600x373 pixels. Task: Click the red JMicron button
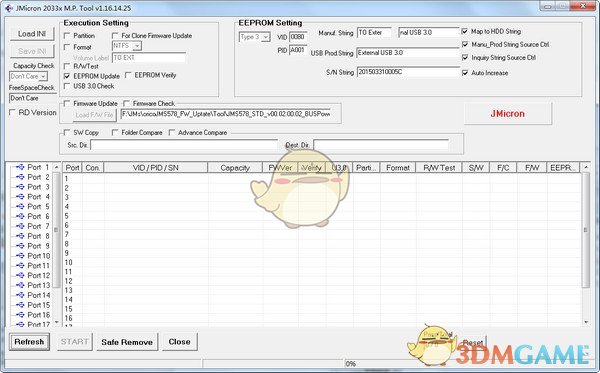click(x=507, y=114)
